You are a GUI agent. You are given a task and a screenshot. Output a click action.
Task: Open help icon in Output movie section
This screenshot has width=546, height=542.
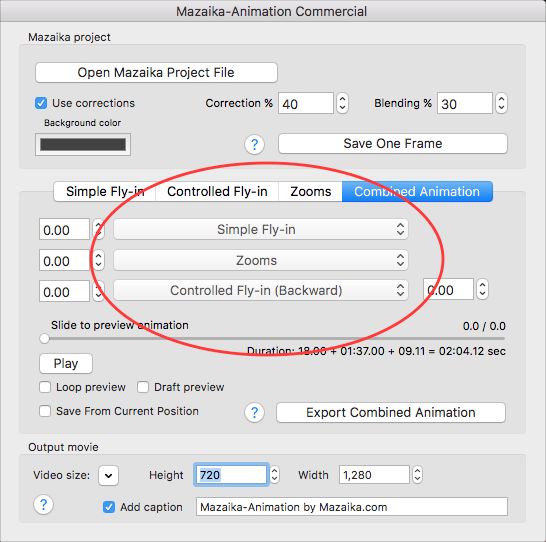click(44, 504)
